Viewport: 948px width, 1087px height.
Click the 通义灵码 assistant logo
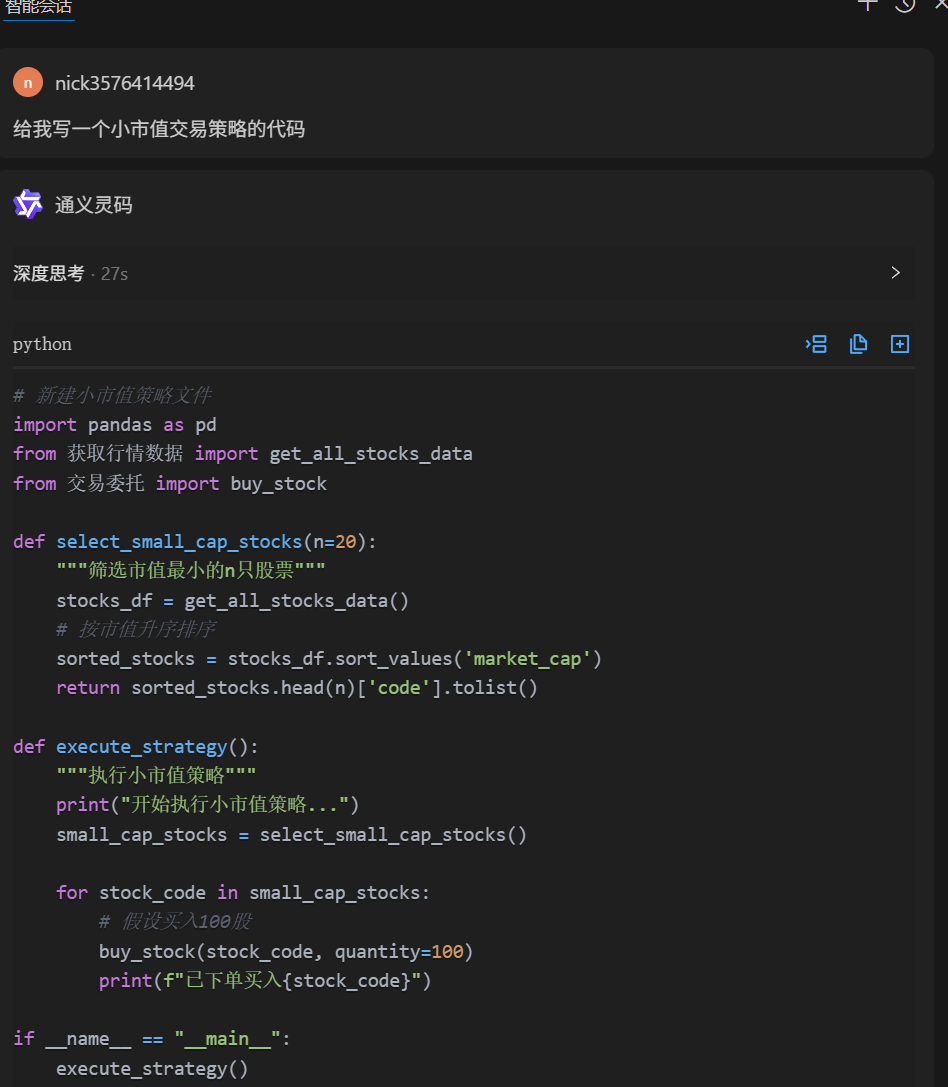pos(28,204)
